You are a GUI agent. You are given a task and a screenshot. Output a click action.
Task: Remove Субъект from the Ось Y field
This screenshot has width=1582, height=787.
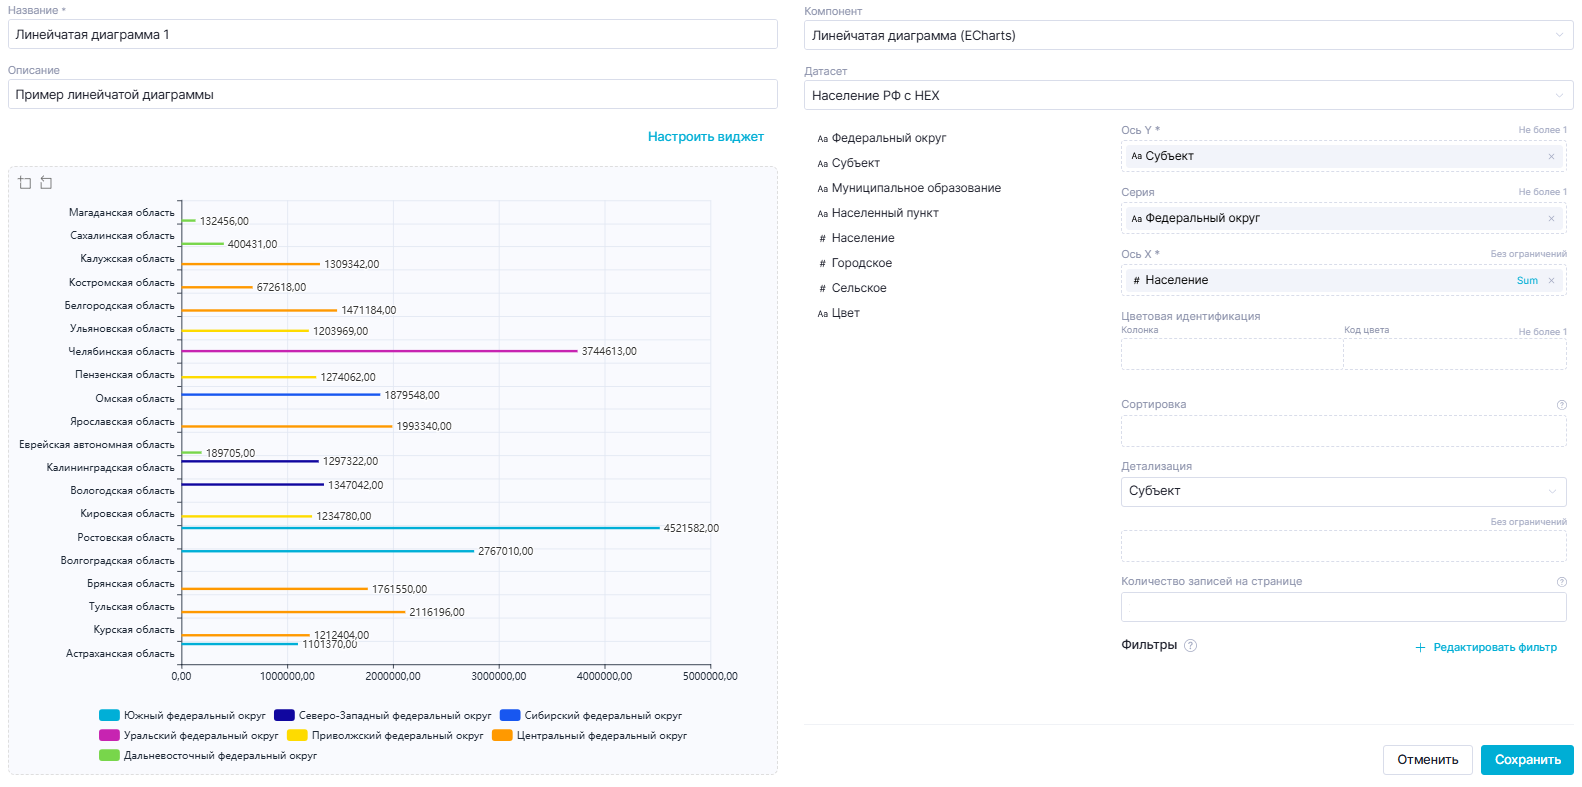tap(1551, 156)
